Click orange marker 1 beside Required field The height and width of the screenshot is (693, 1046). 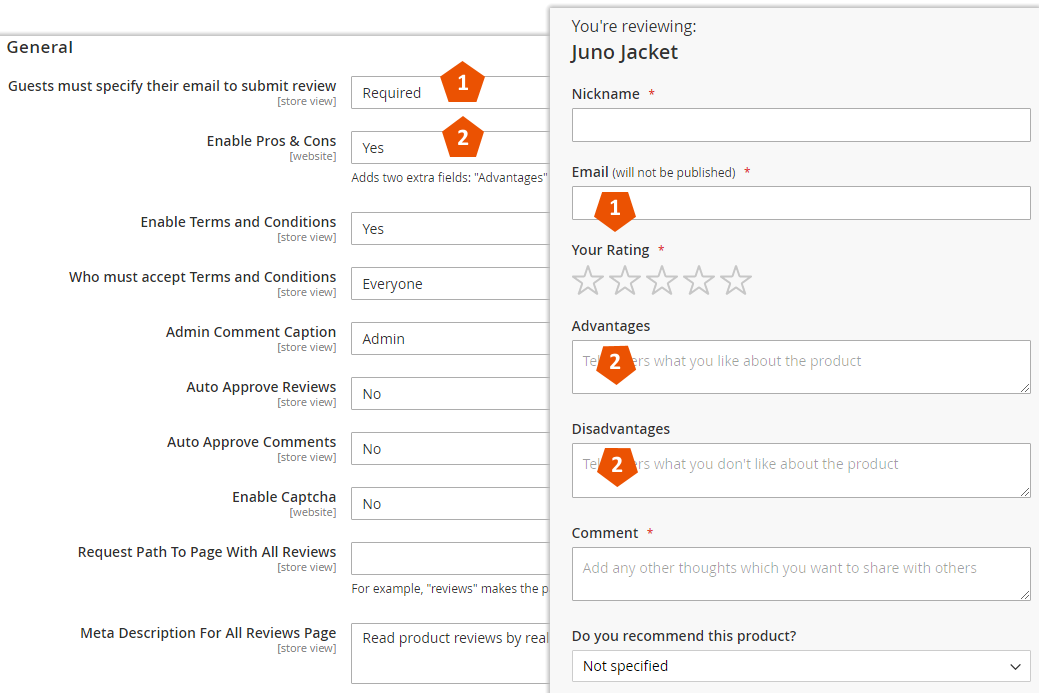pyautogui.click(x=462, y=83)
